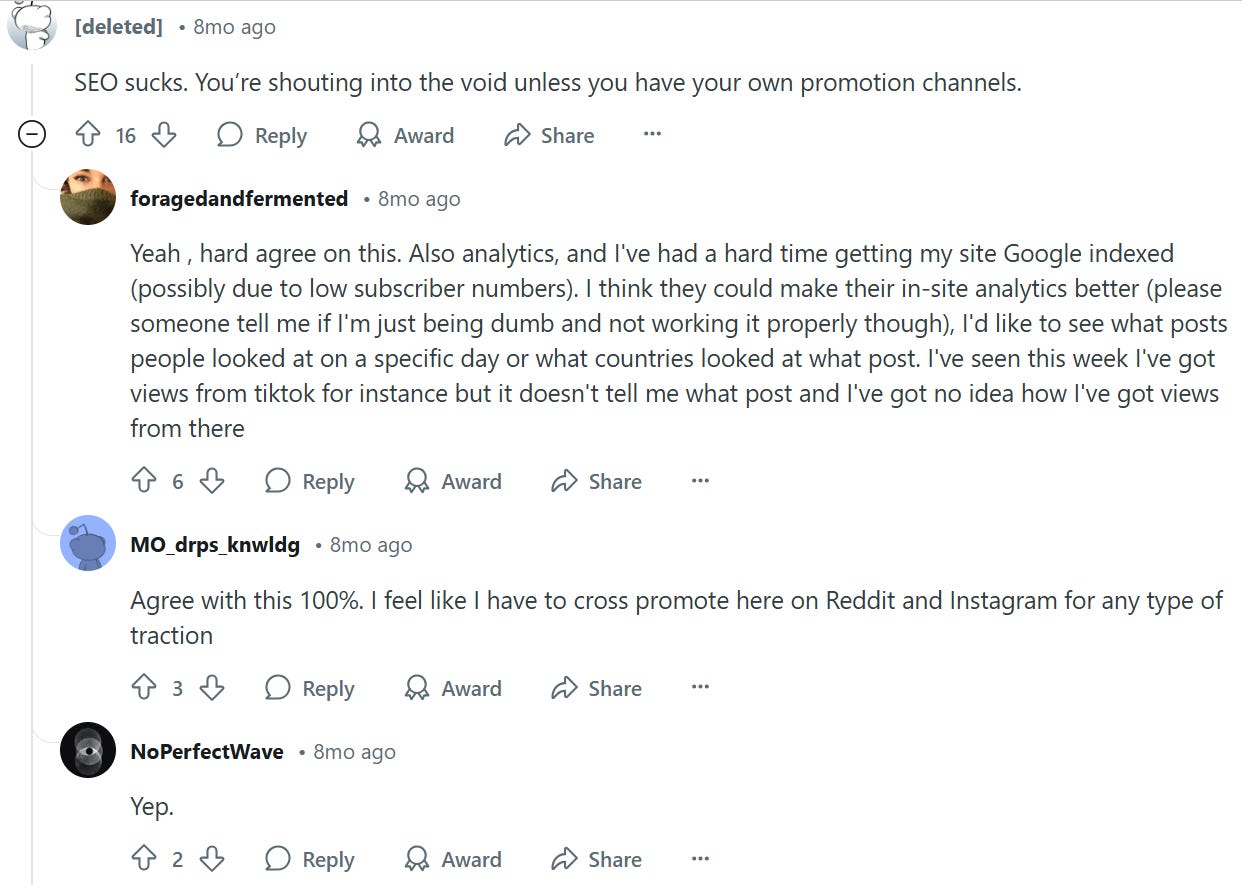1242x885 pixels.
Task: Open more options on MO_drps_knwldg's comment
Action: pyautogui.click(x=700, y=687)
